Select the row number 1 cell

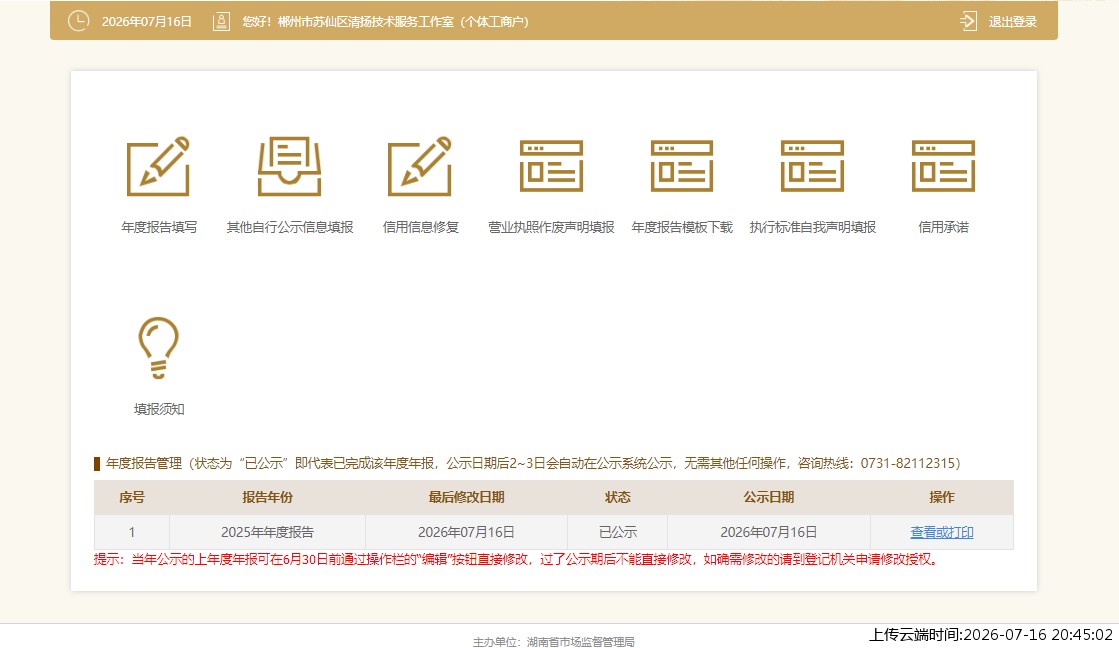(131, 532)
